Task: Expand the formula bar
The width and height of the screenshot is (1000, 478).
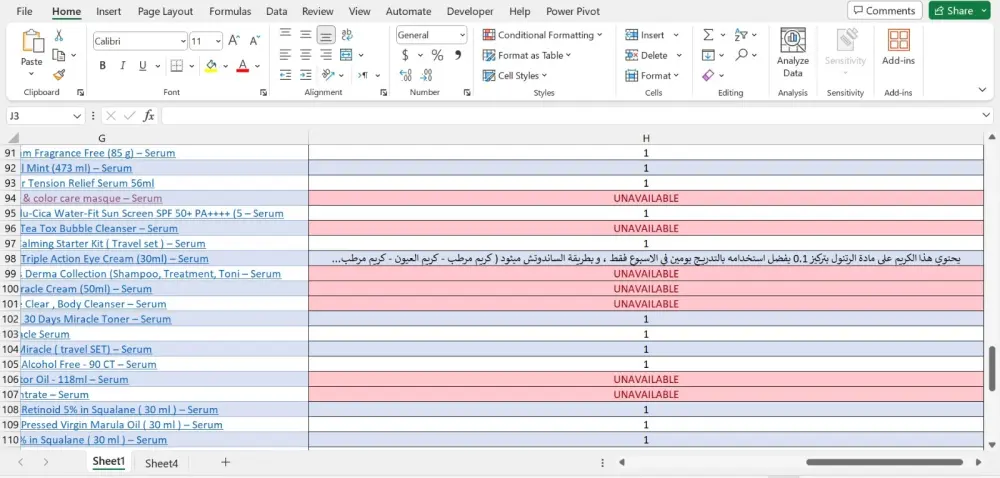Action: click(x=987, y=115)
